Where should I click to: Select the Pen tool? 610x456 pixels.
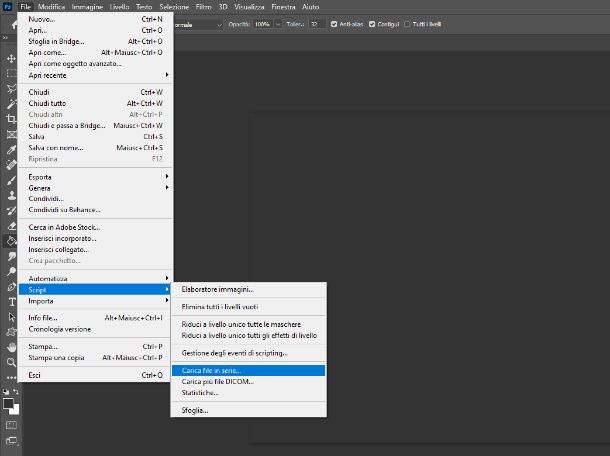pyautogui.click(x=11, y=287)
